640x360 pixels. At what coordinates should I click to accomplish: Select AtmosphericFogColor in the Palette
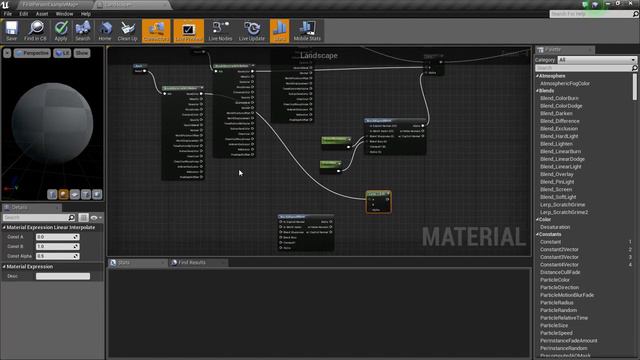tap(564, 83)
